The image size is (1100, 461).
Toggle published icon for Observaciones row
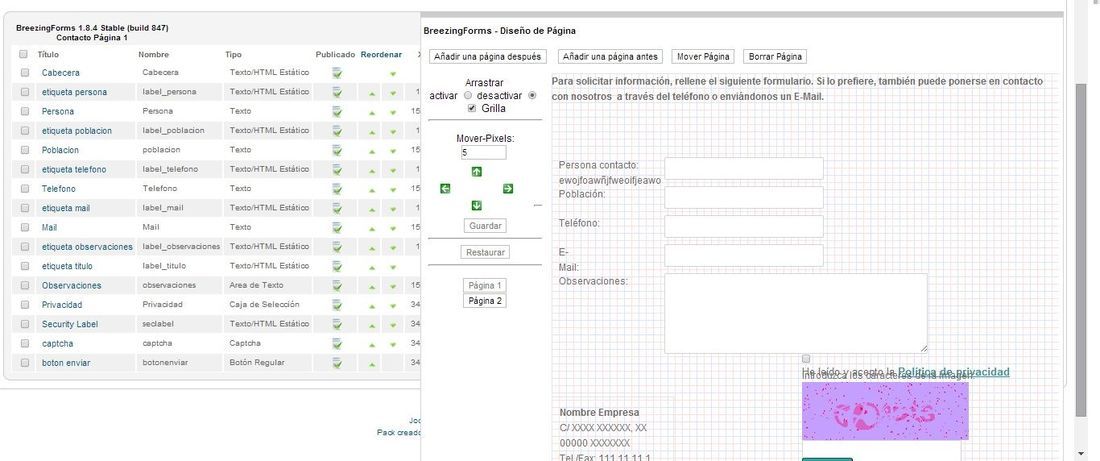[337, 286]
